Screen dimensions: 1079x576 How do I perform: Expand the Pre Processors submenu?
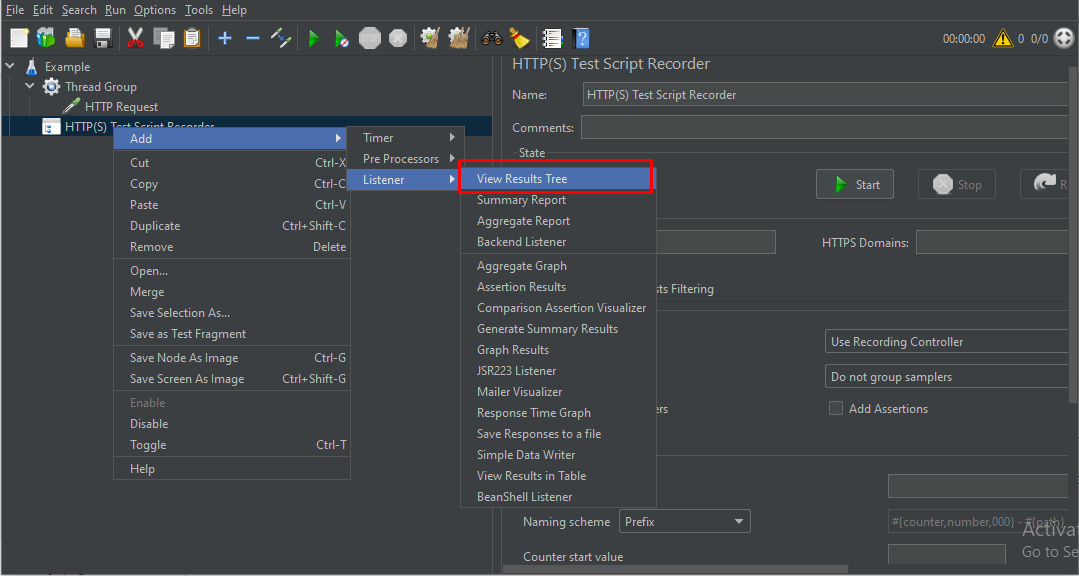tap(406, 158)
